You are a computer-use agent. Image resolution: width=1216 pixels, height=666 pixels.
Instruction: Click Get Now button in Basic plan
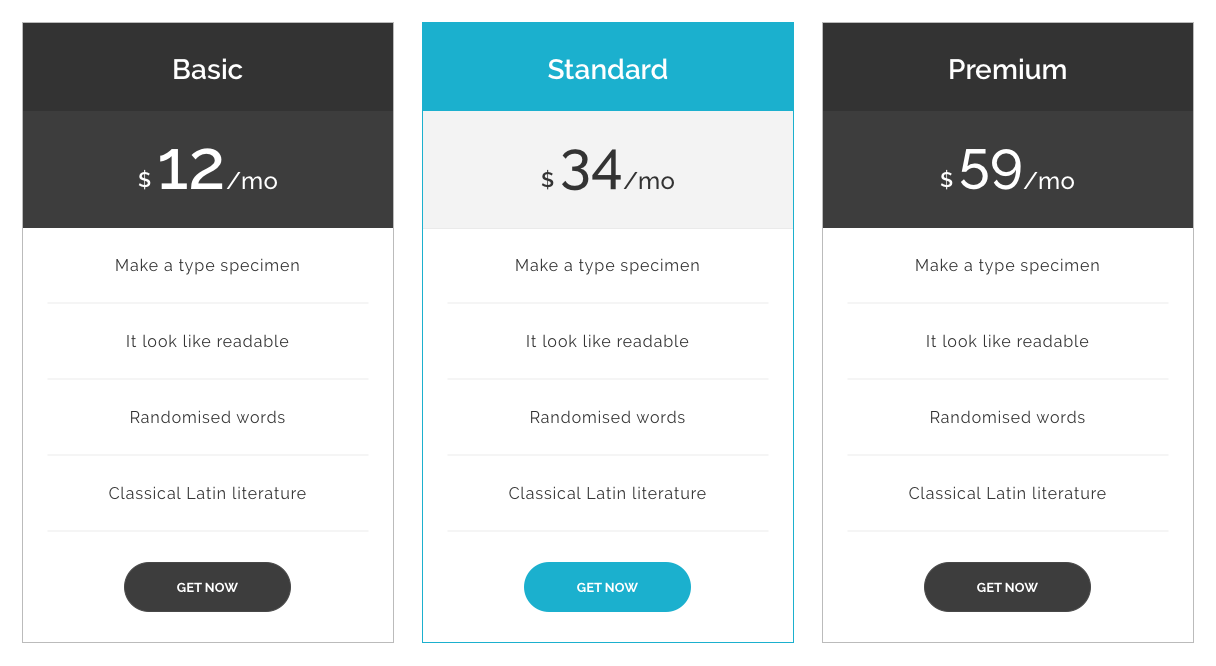(x=207, y=587)
